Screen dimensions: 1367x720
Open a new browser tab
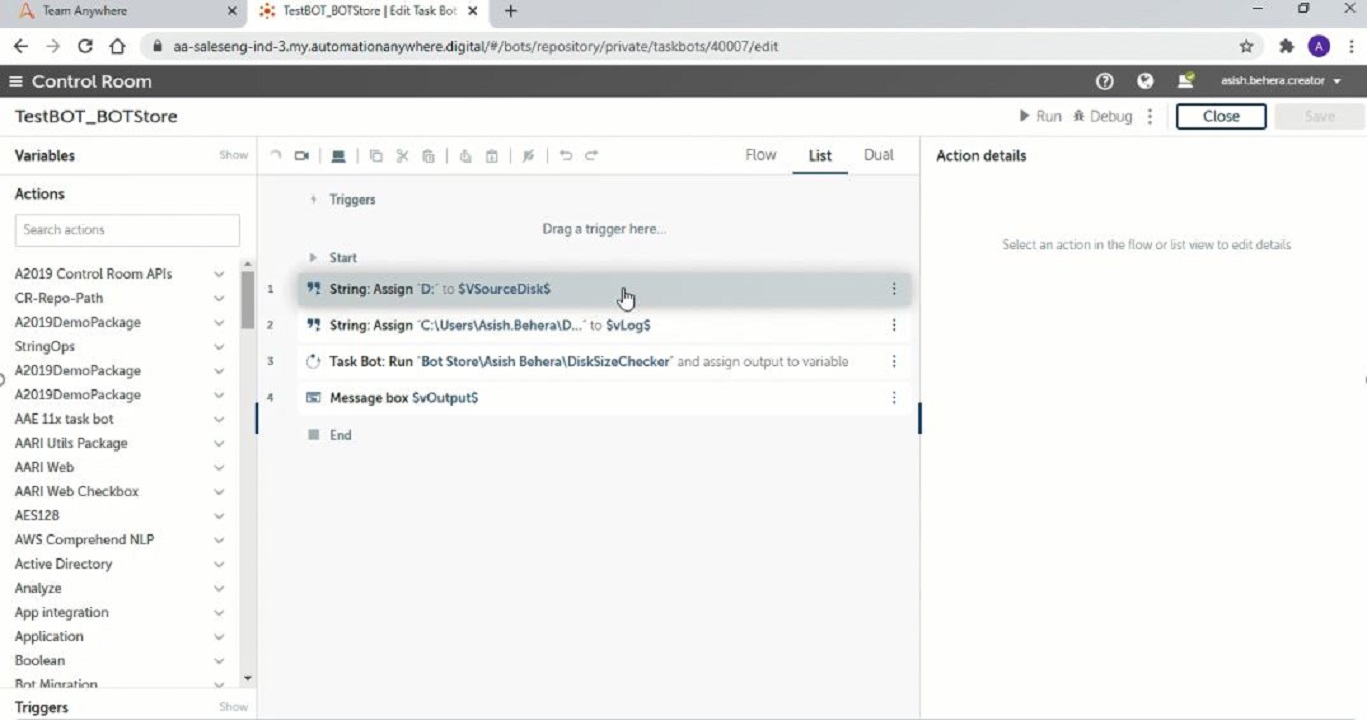[x=511, y=11]
